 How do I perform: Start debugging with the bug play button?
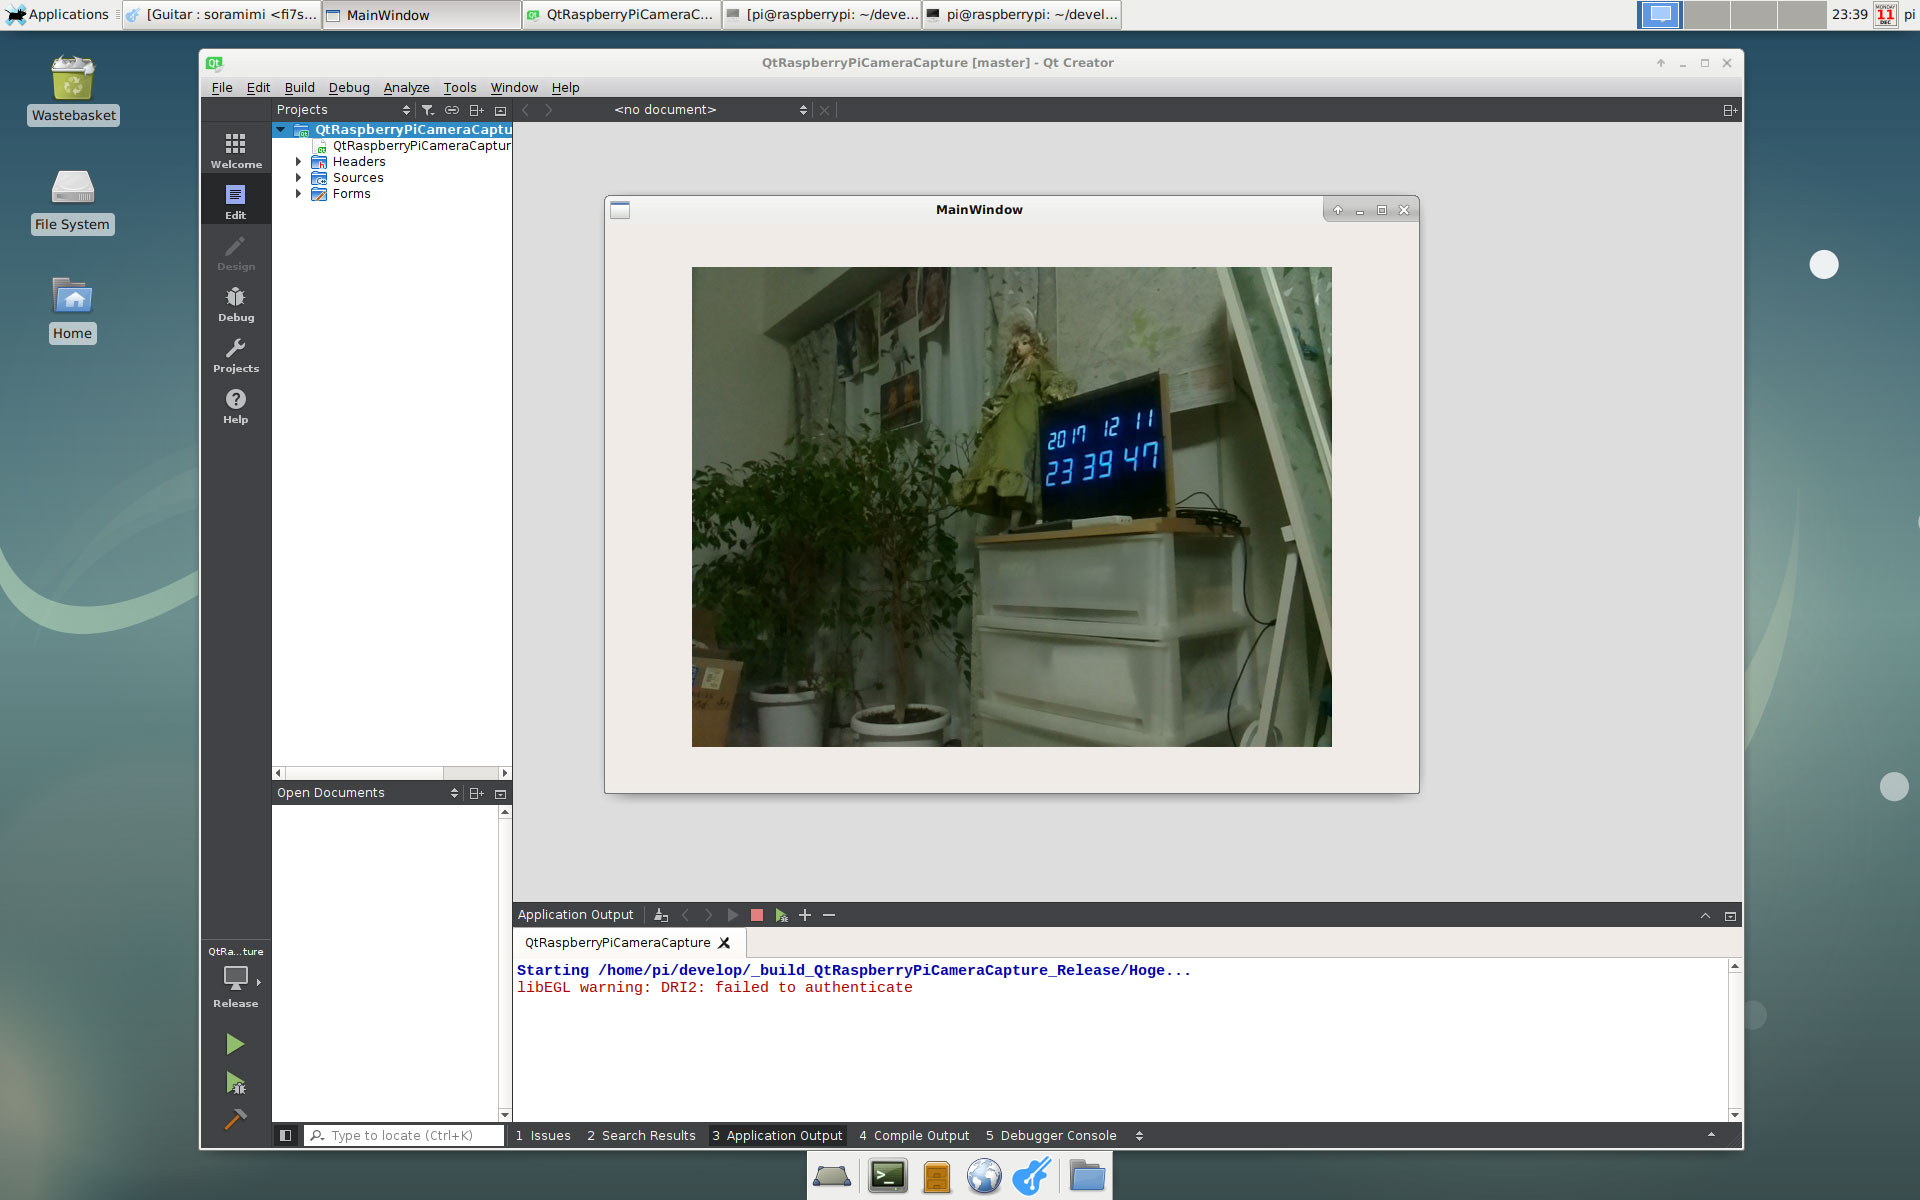[235, 1083]
